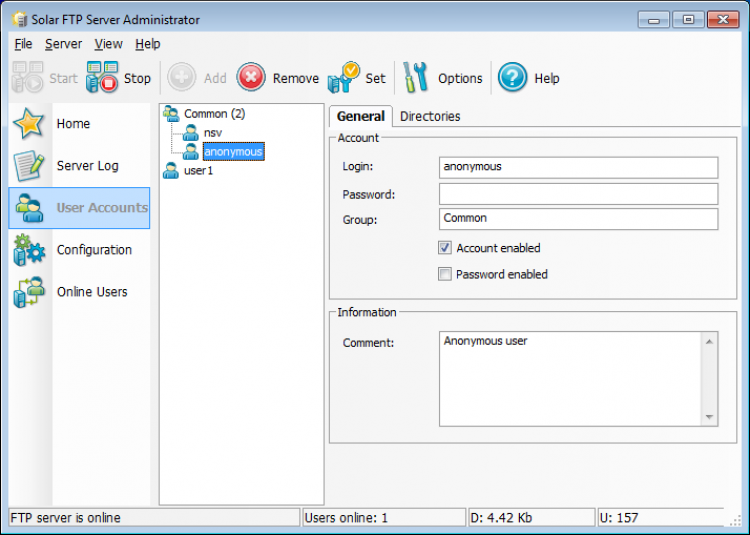This screenshot has width=750, height=535.
Task: Uncheck the Account enabled checkbox
Action: point(445,248)
